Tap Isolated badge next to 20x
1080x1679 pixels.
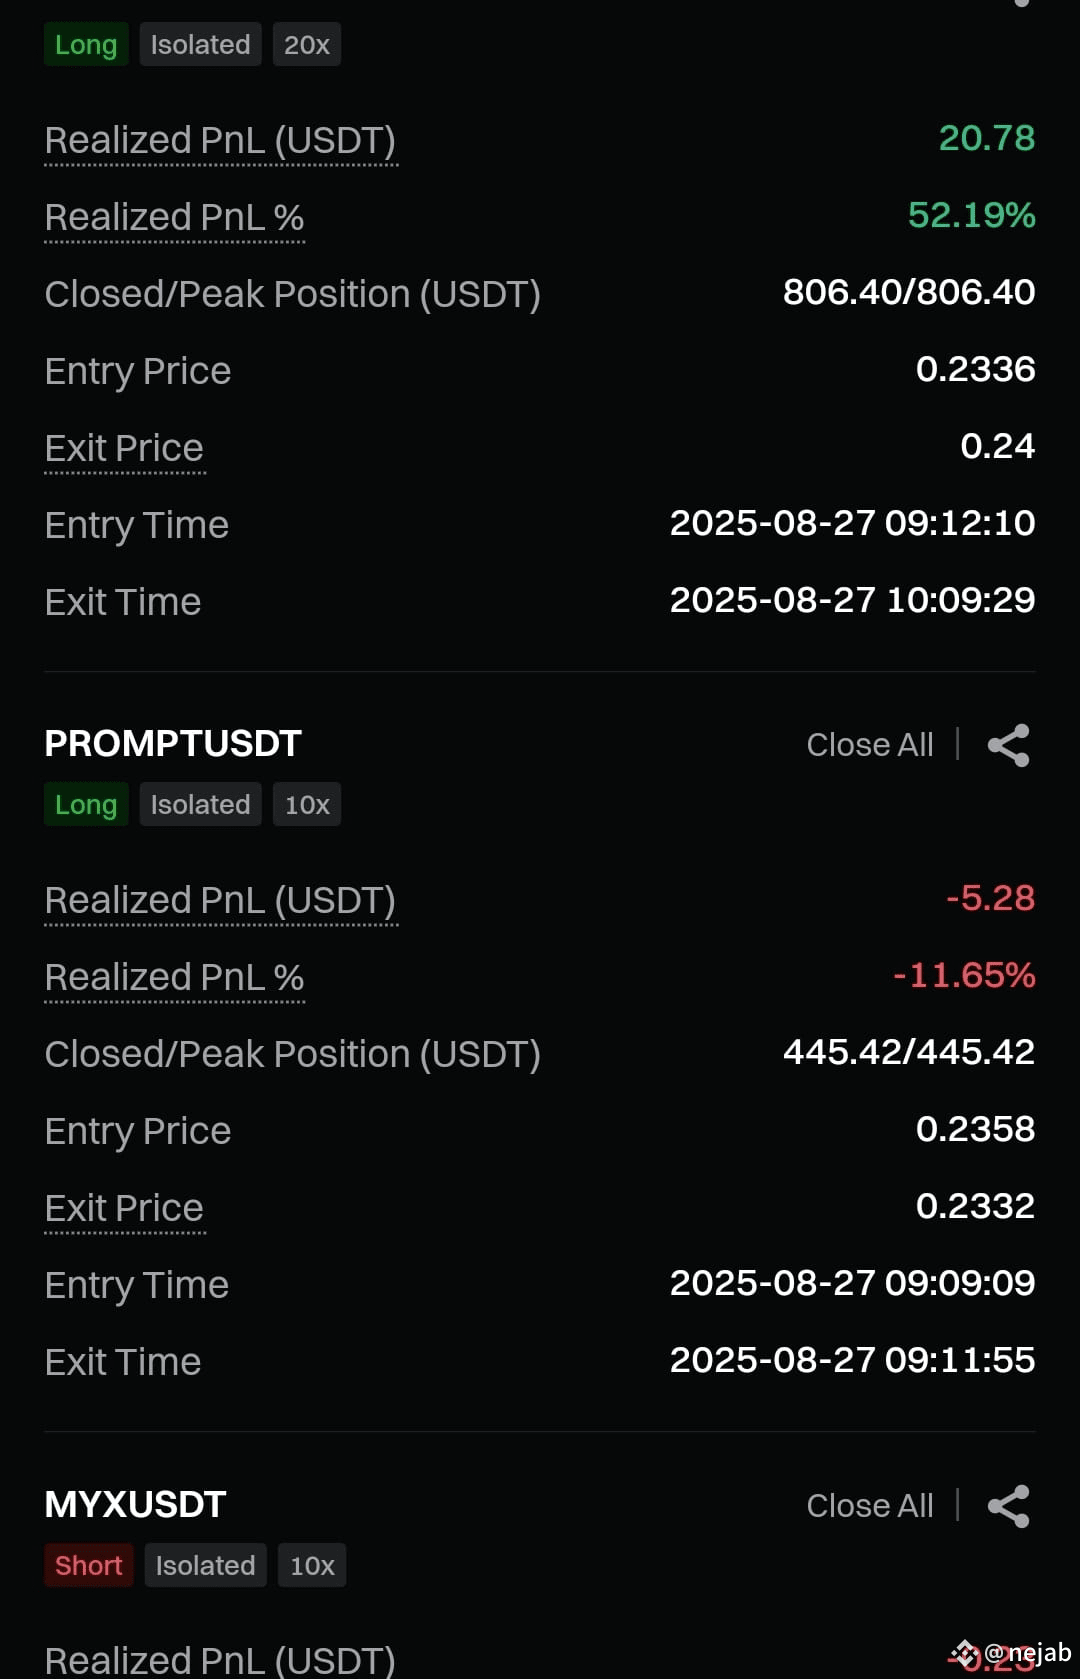(201, 44)
